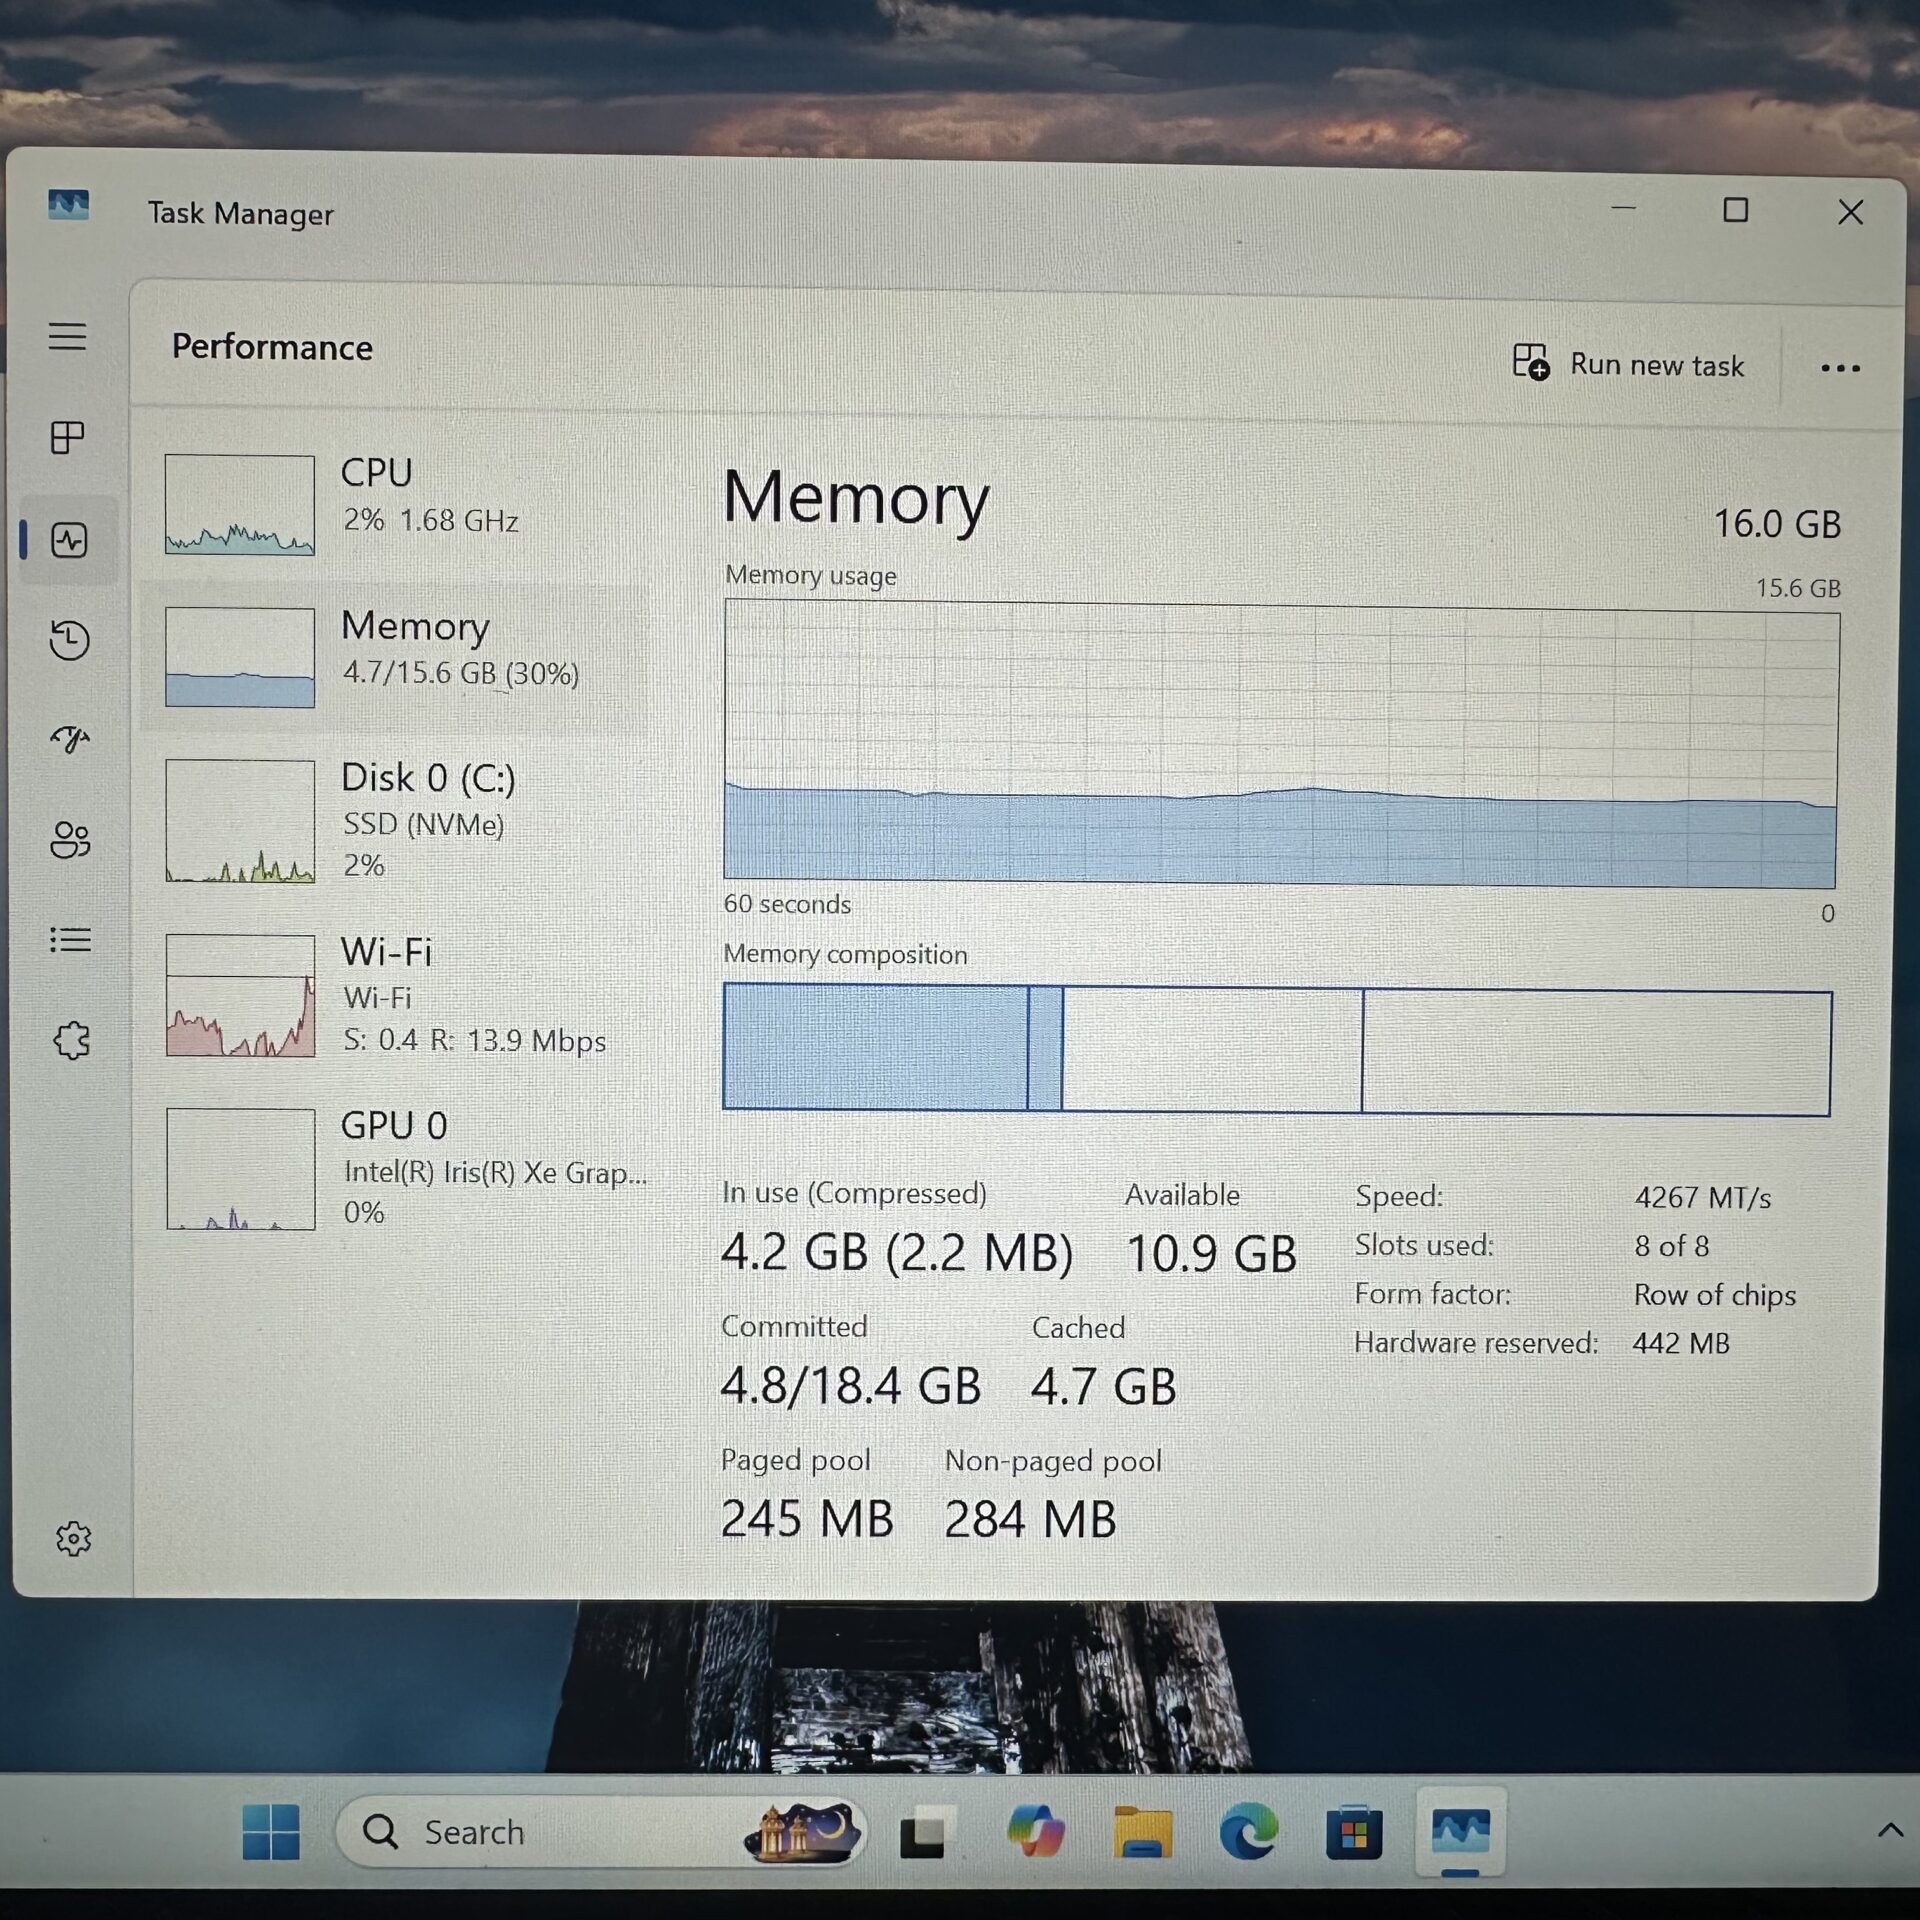Image resolution: width=1920 pixels, height=1920 pixels.
Task: Click the Memory usage graph
Action: (x=1280, y=743)
